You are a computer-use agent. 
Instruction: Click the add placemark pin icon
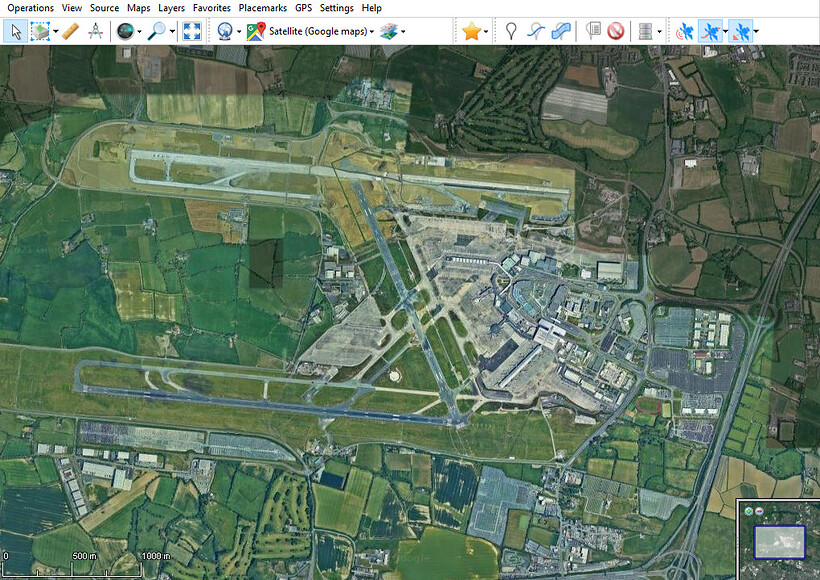511,31
